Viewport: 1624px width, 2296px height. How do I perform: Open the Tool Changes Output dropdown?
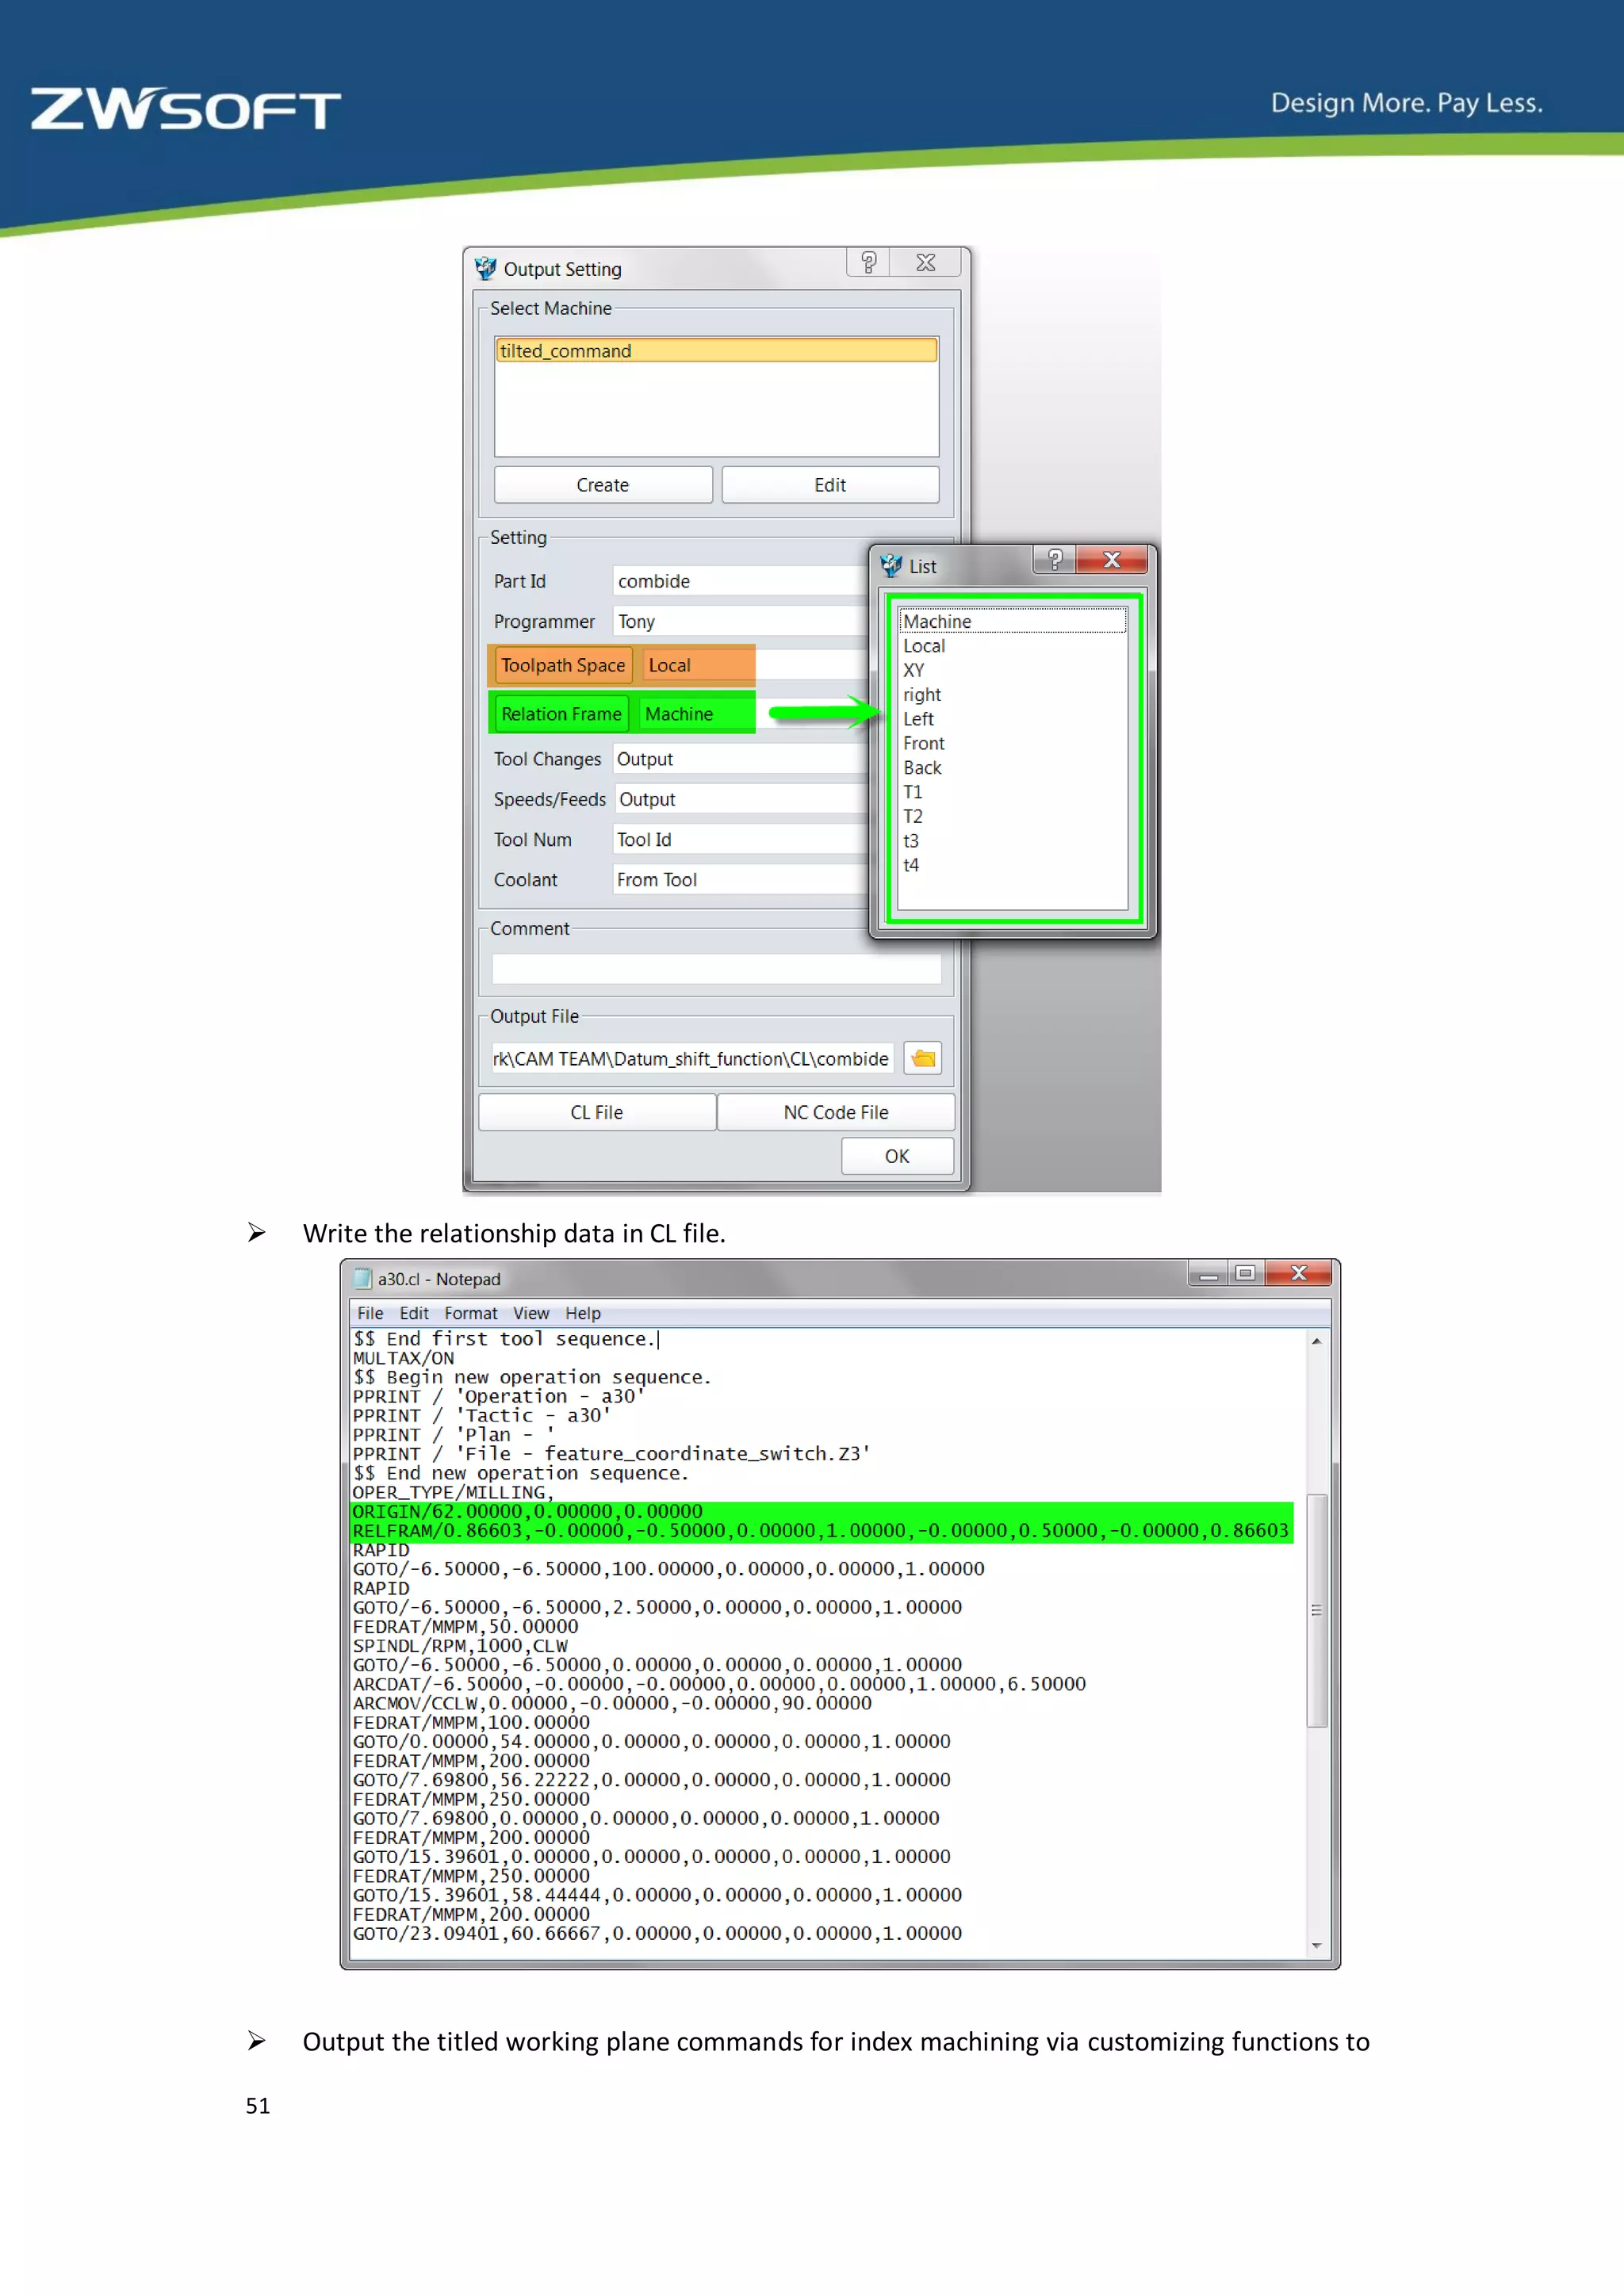coord(741,759)
